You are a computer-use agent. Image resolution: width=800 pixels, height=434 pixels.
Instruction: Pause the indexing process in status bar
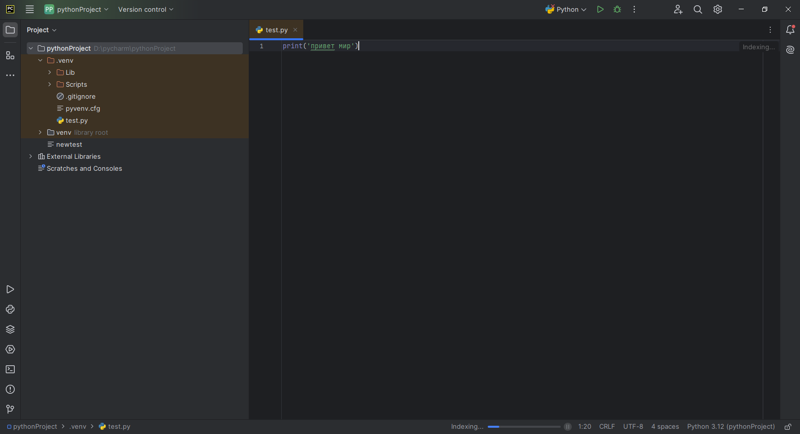point(568,427)
